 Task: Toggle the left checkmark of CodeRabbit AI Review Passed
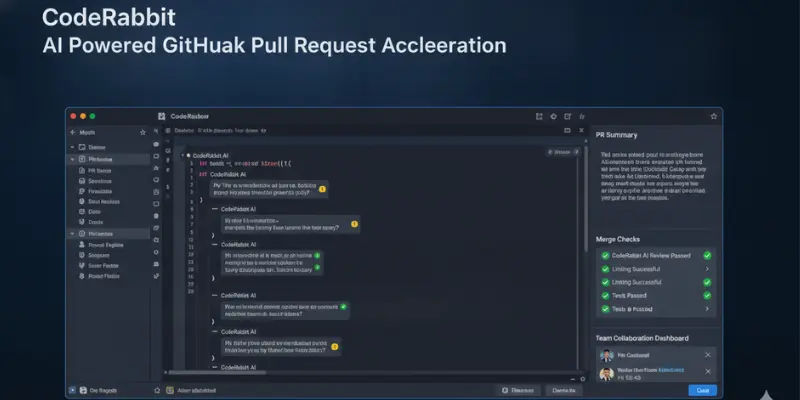coord(605,256)
